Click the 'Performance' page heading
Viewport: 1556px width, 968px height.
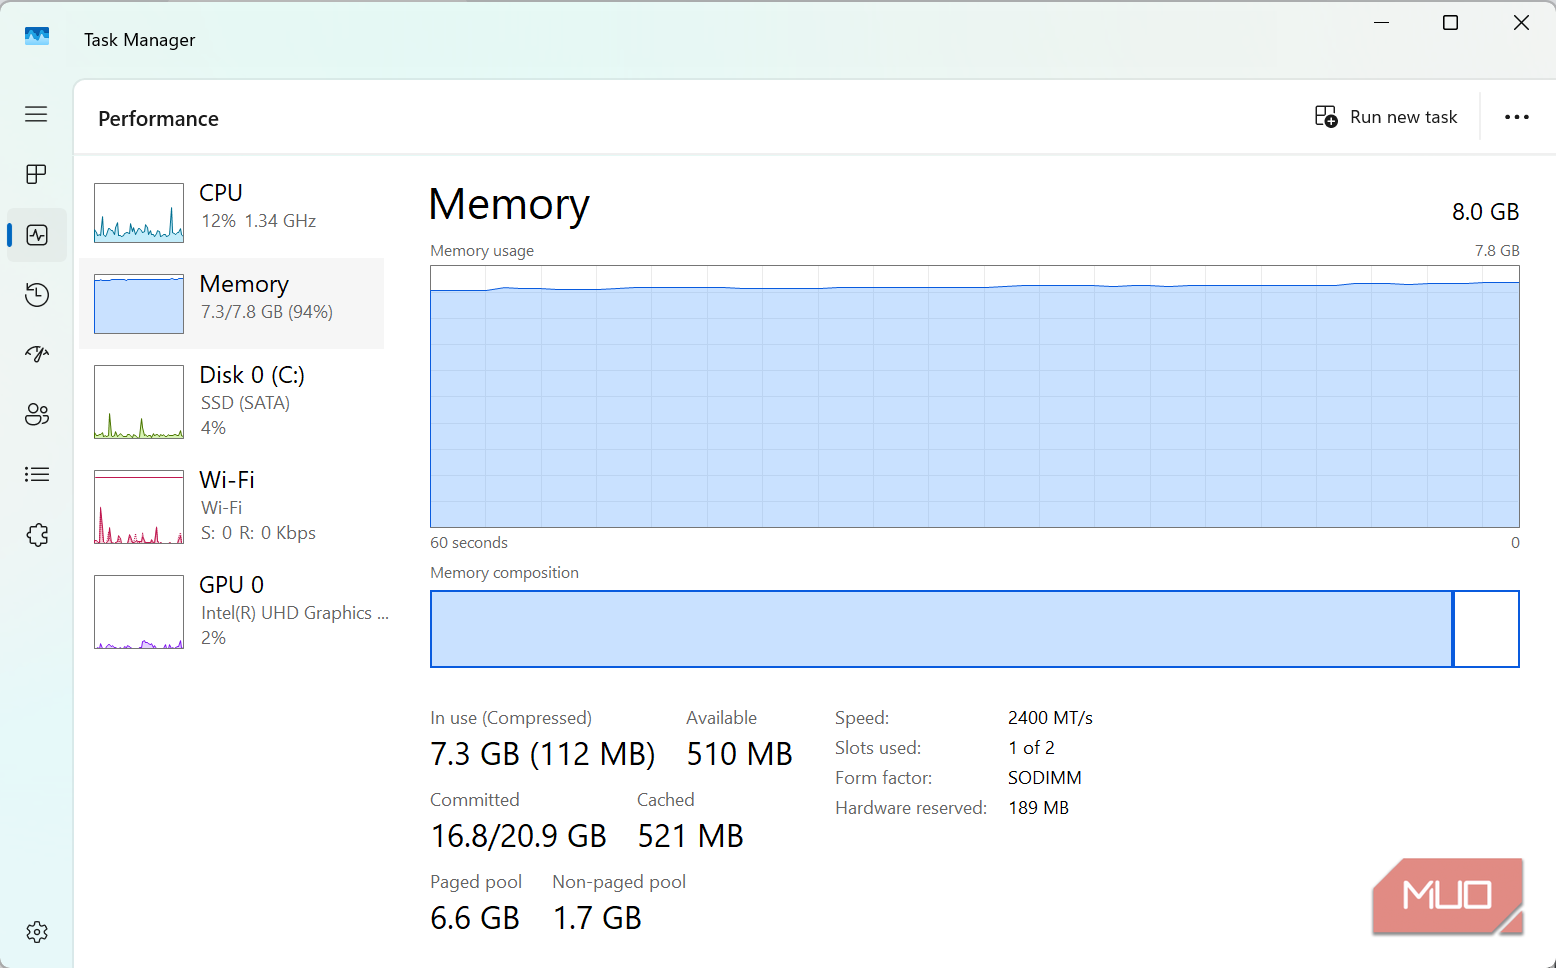[x=158, y=119]
